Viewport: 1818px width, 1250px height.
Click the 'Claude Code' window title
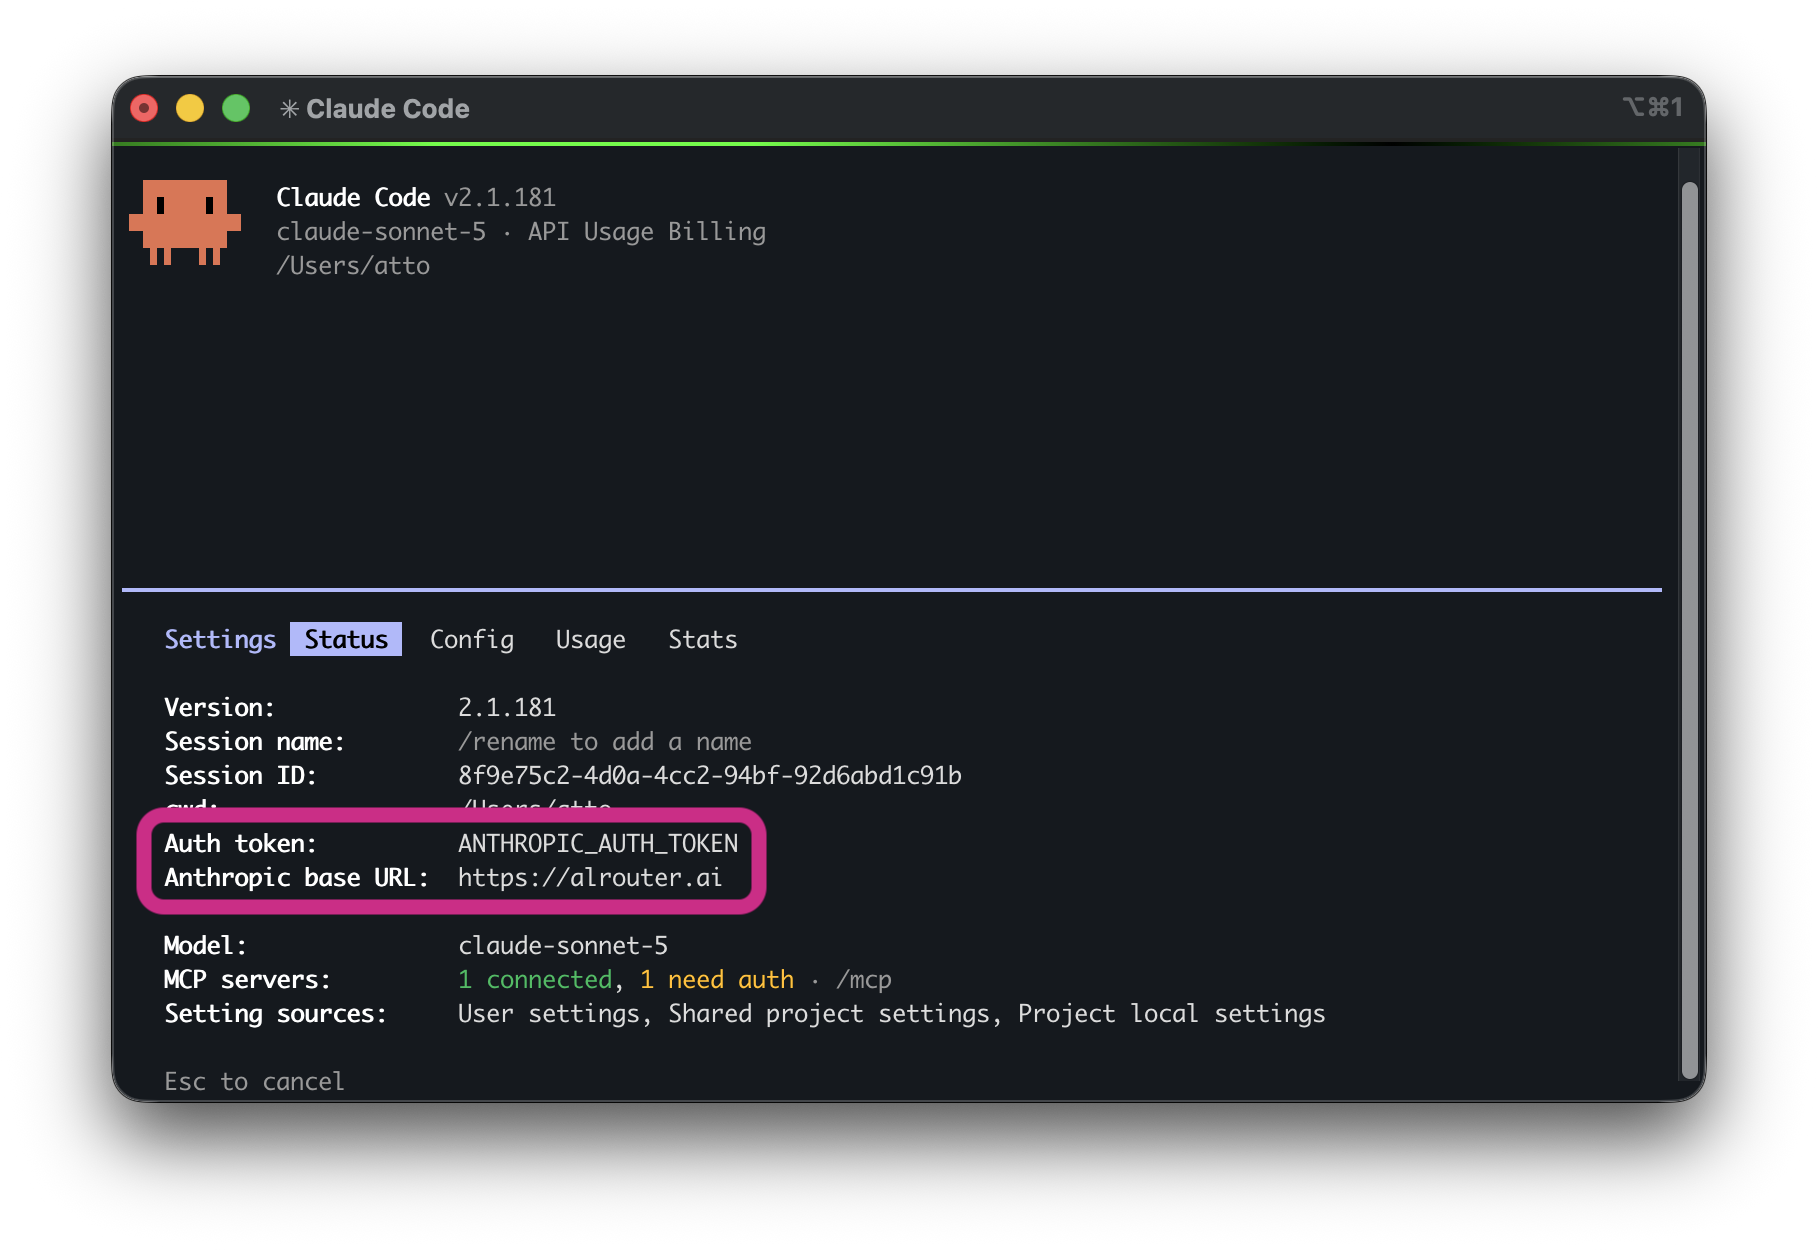(x=388, y=109)
